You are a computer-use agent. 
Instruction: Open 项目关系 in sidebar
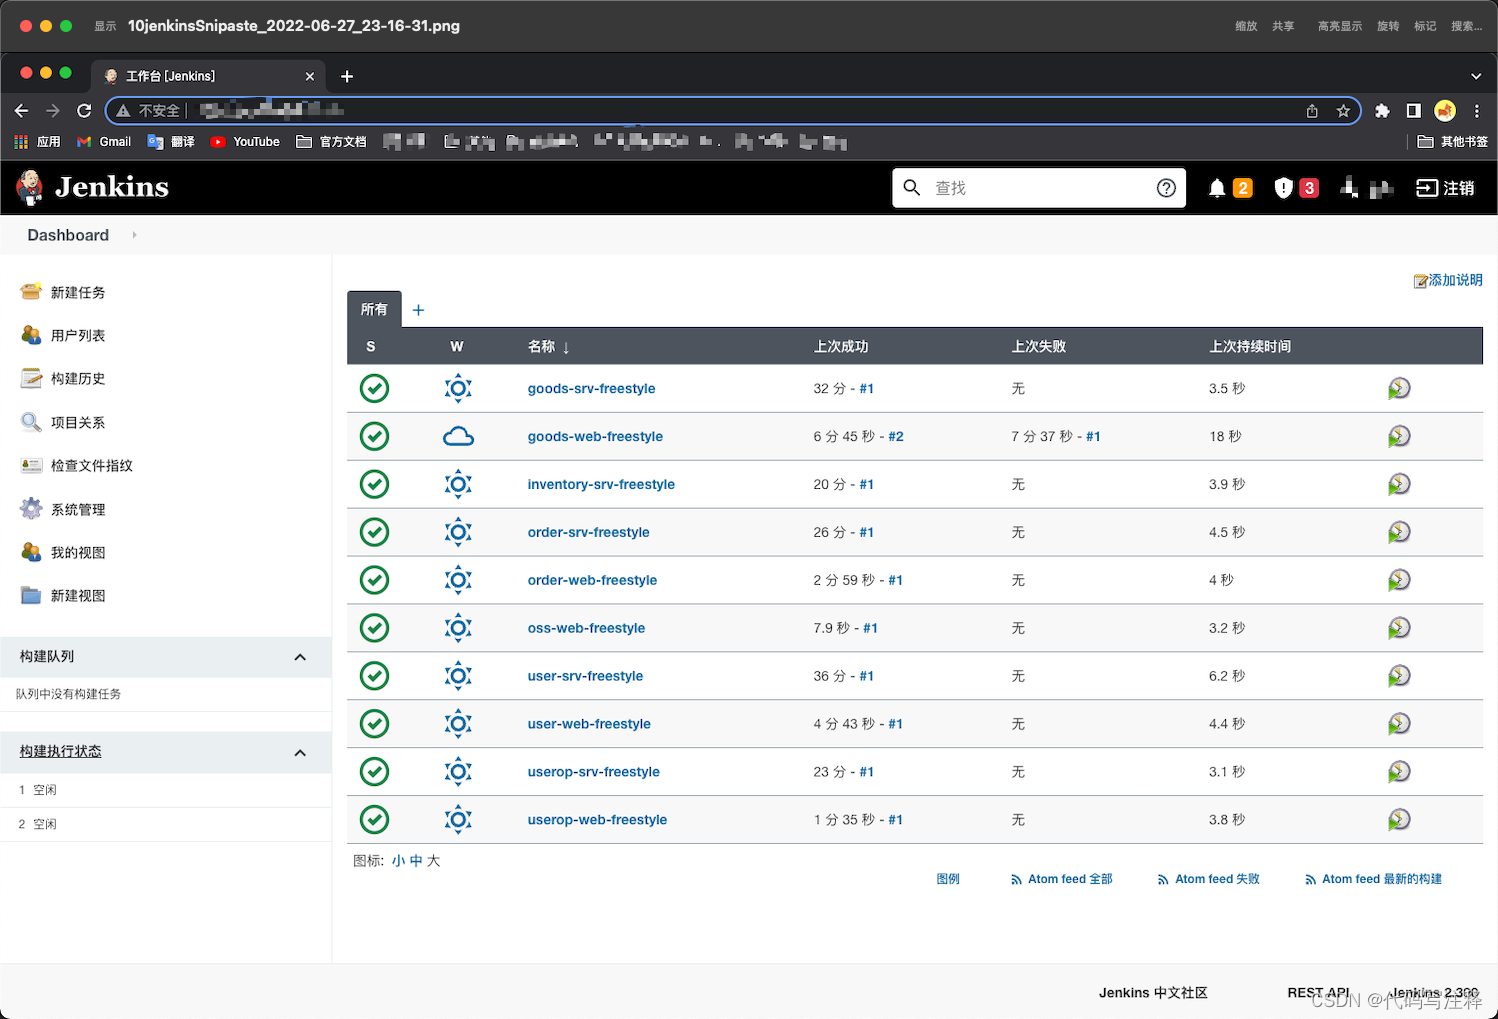click(78, 422)
